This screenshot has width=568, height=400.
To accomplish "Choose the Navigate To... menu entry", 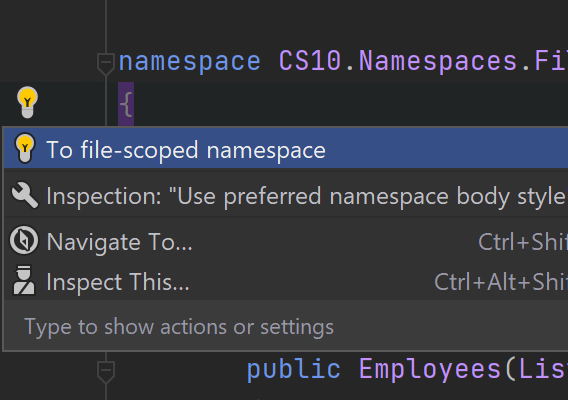I will tap(286, 242).
